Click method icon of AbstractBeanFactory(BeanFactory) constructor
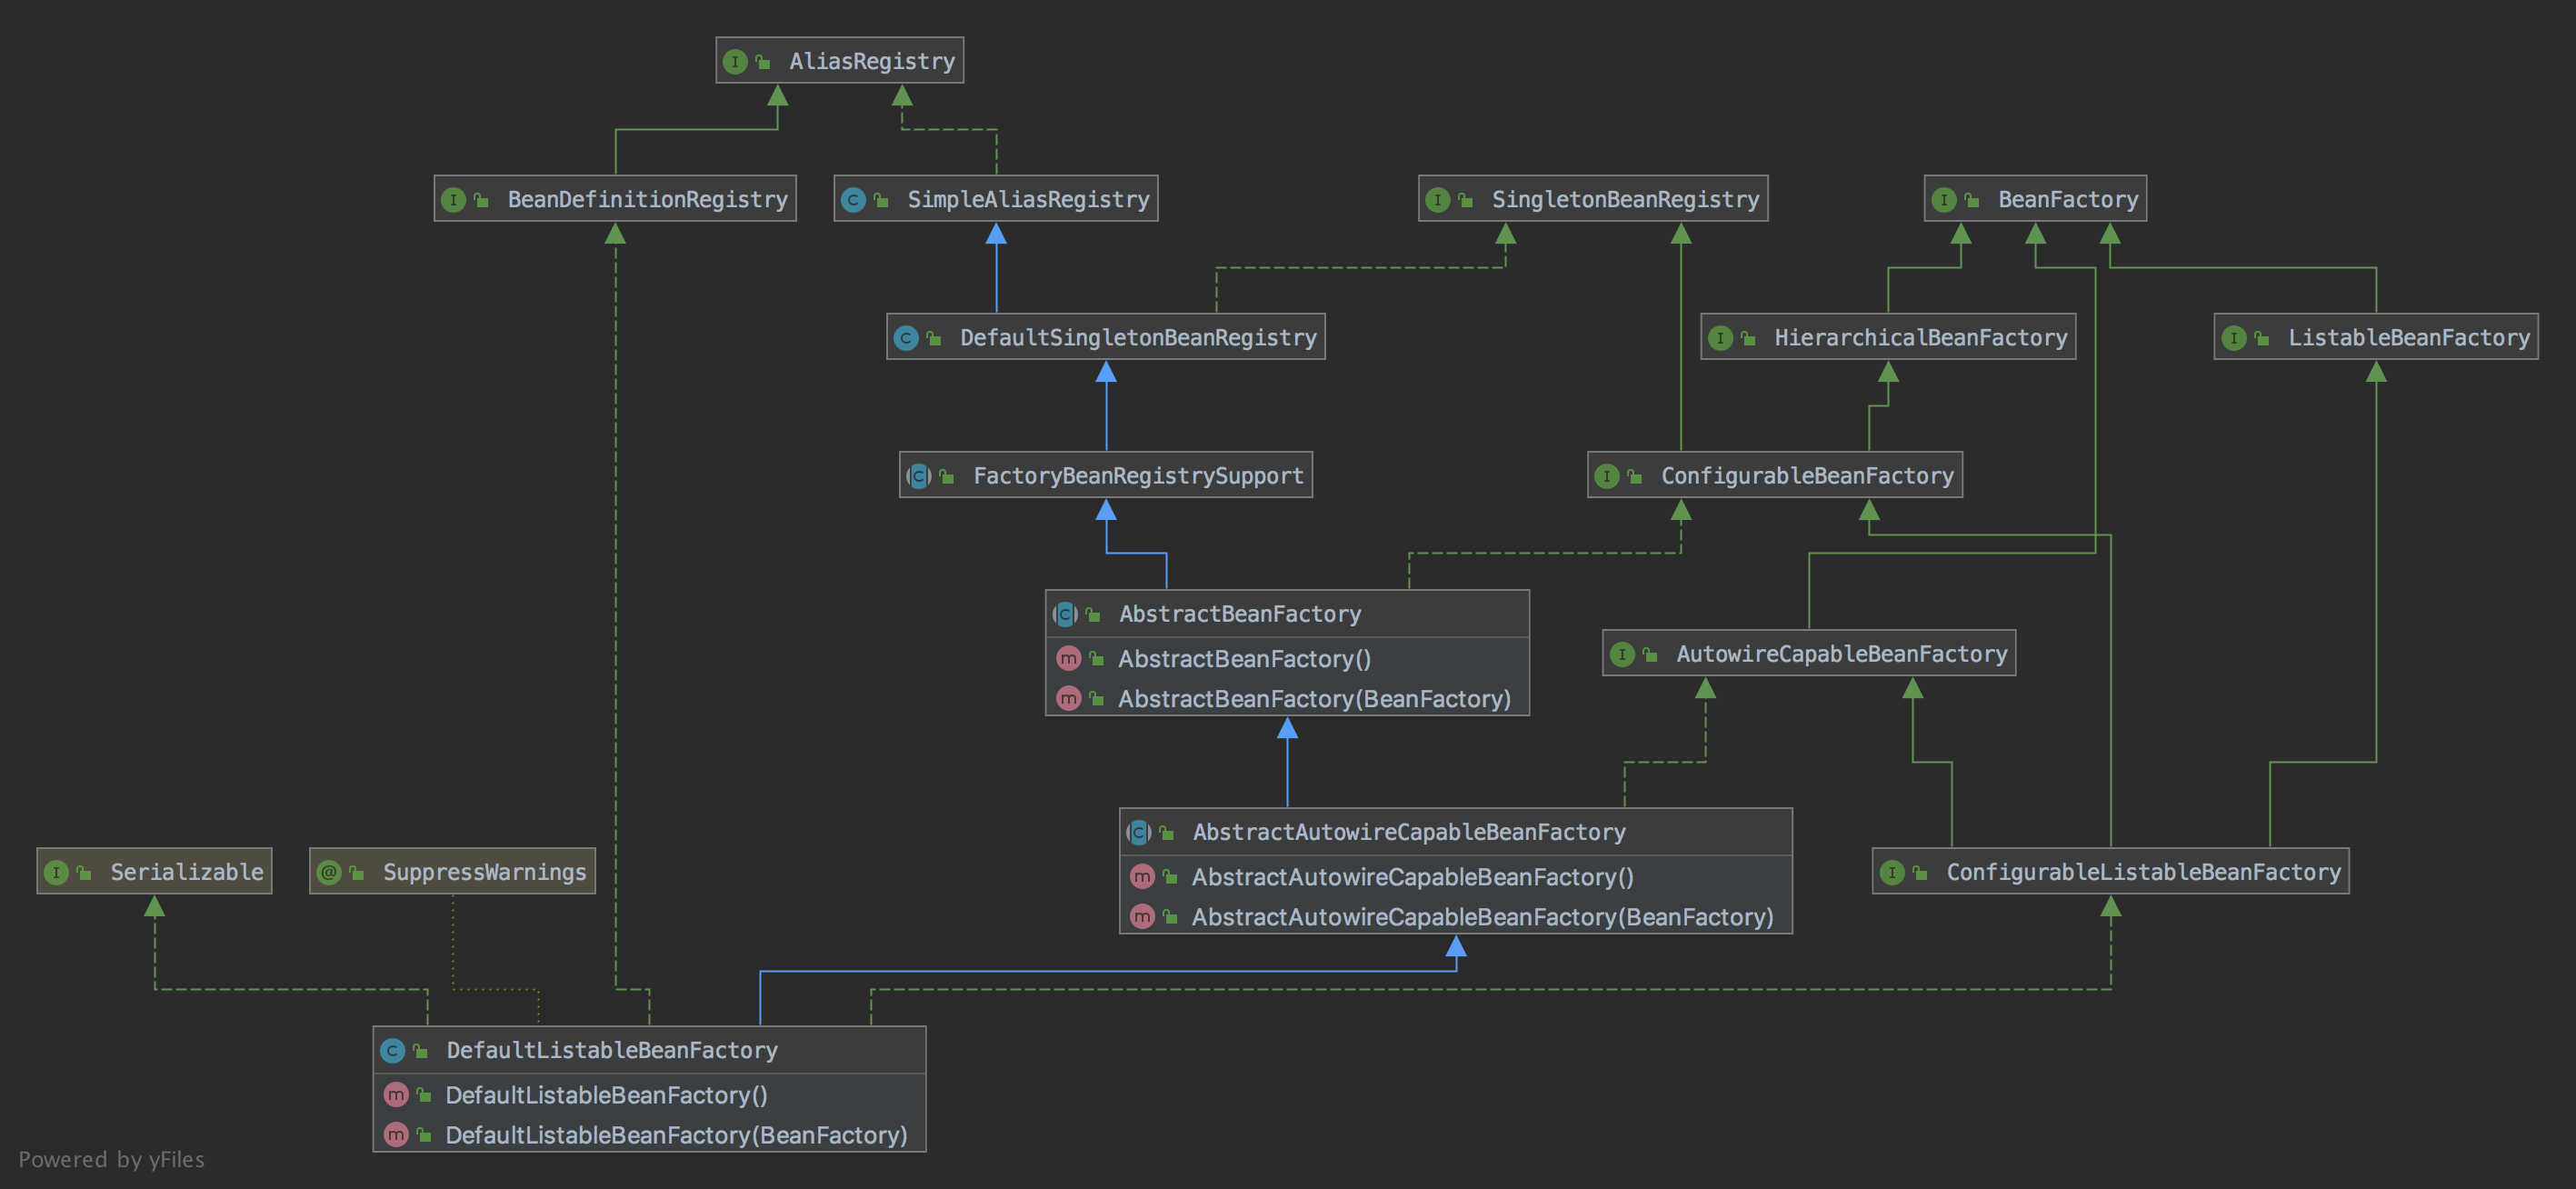Viewport: 2576px width, 1189px height. (1069, 698)
